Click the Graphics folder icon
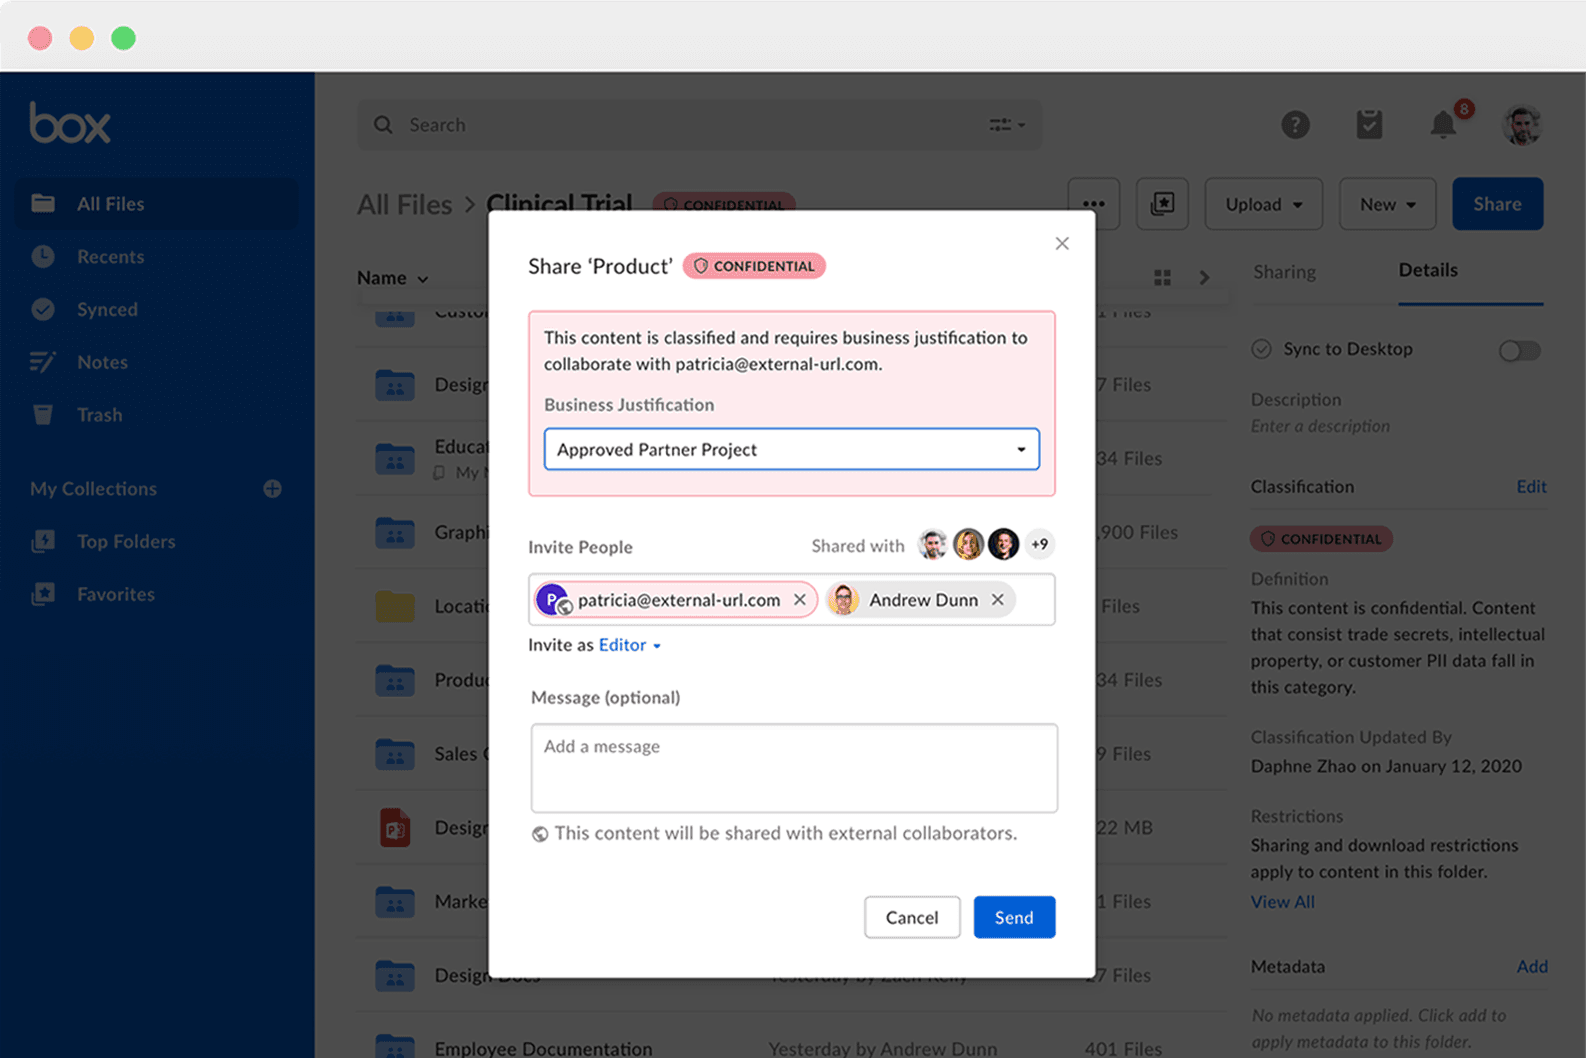This screenshot has width=1586, height=1058. coord(395,532)
